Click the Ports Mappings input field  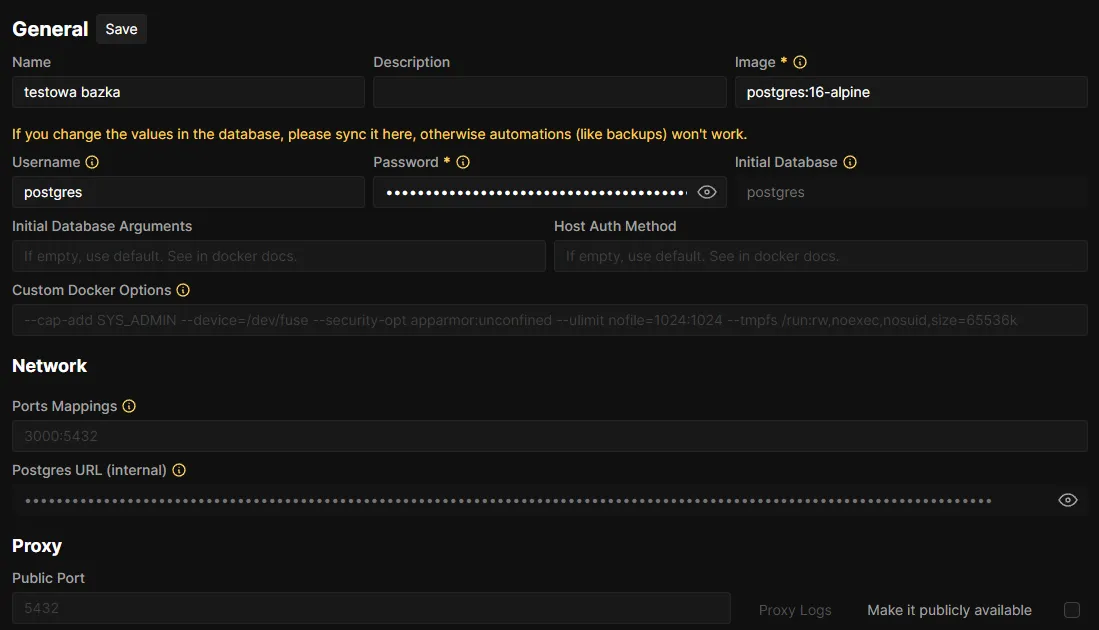549,436
